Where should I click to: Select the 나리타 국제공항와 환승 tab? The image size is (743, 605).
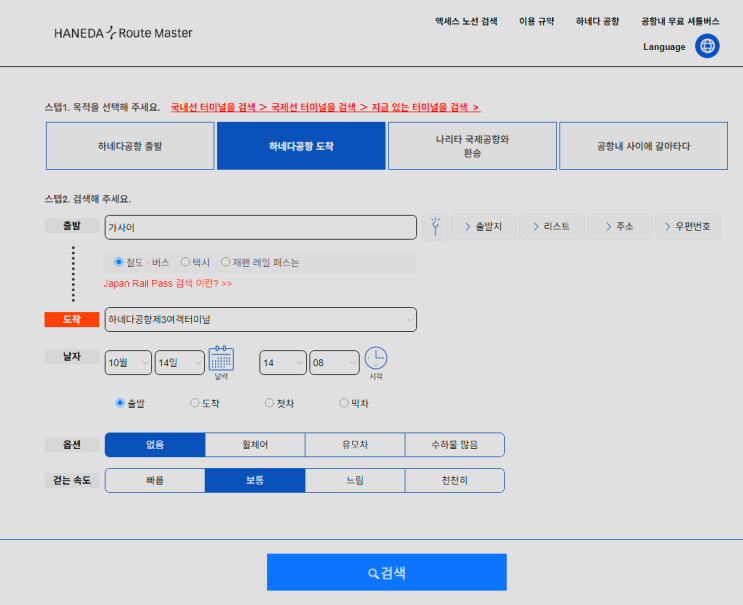(x=472, y=146)
